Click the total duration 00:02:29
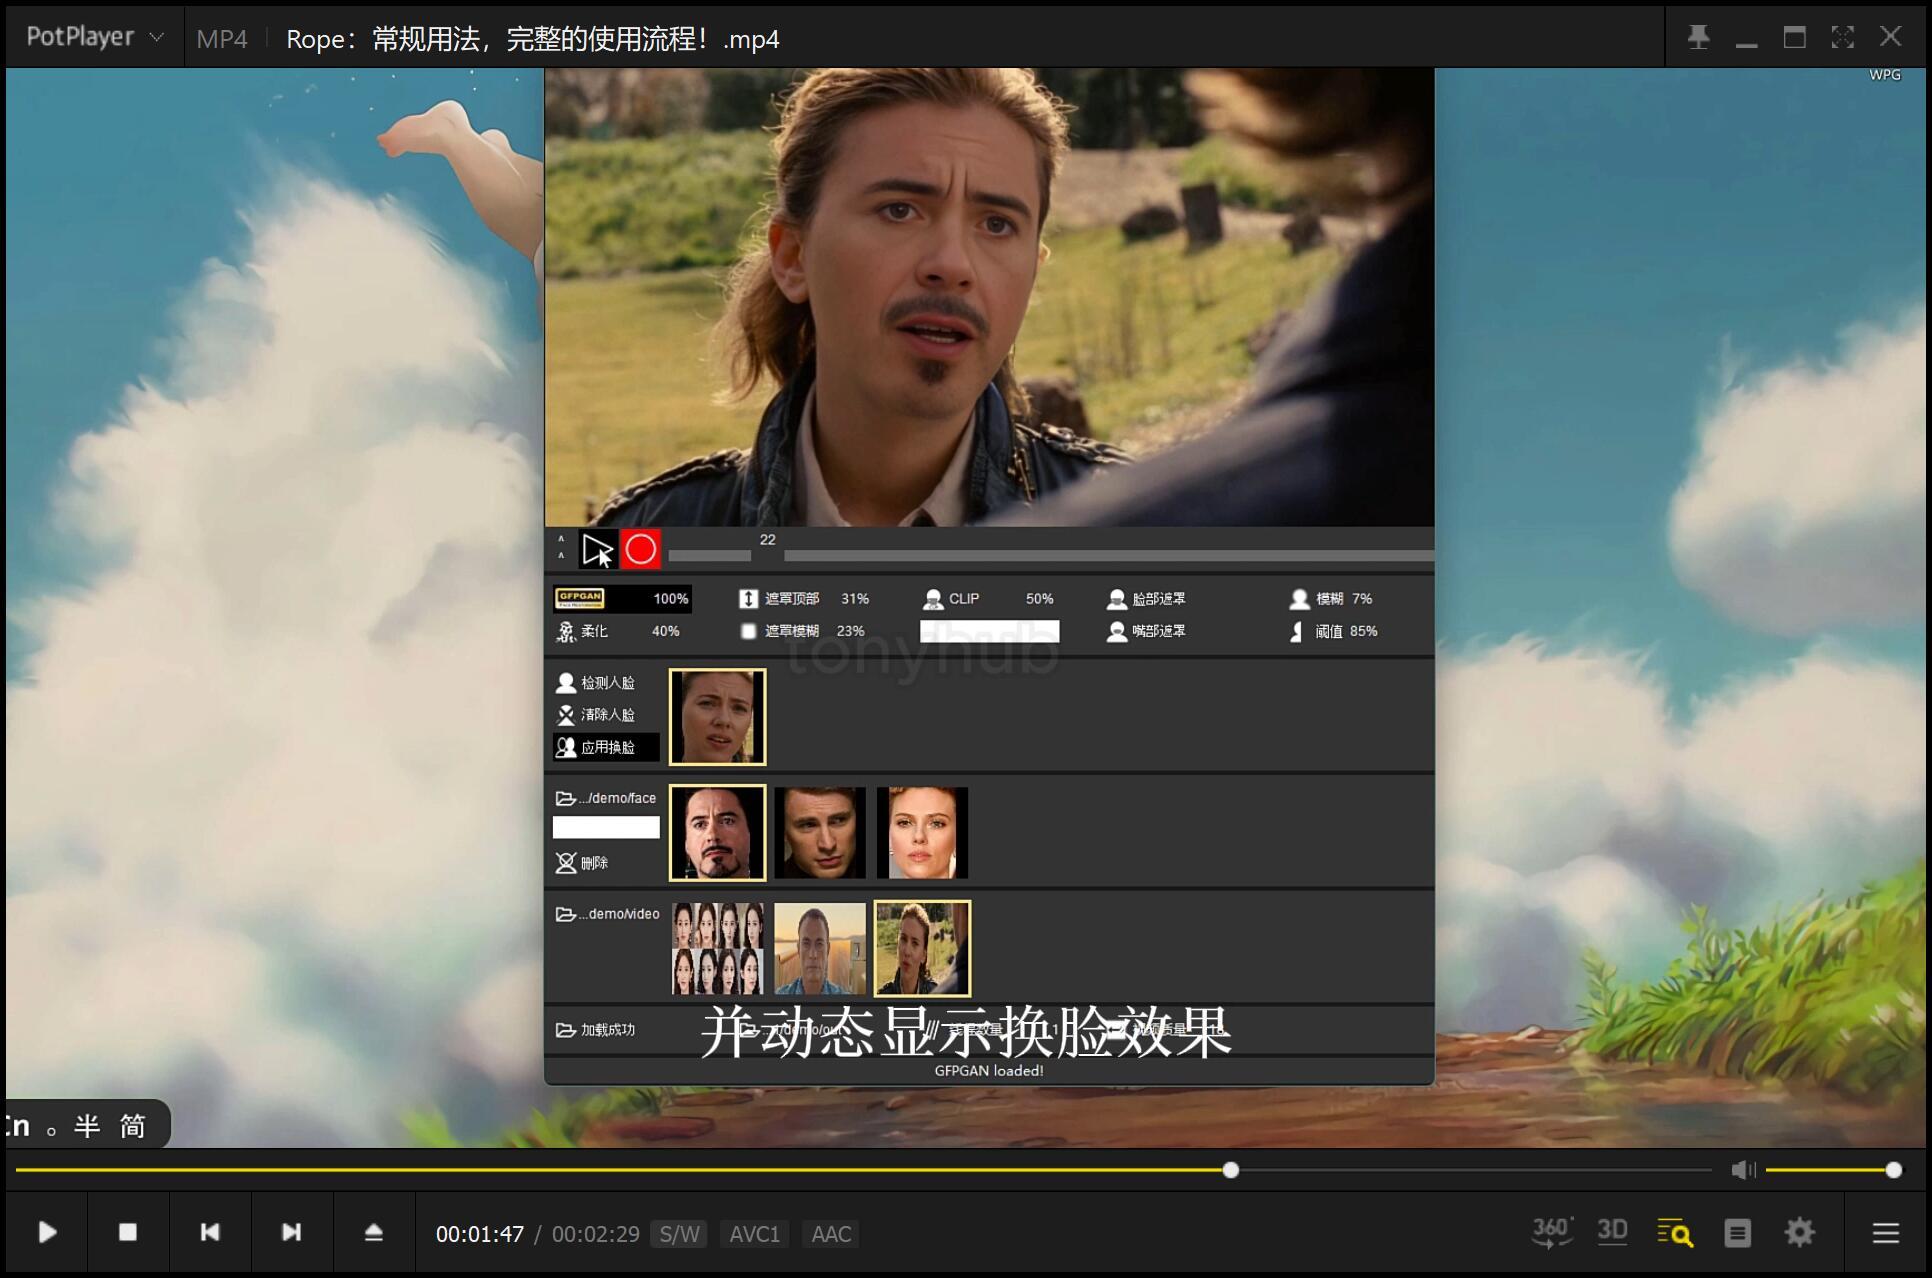 [596, 1234]
